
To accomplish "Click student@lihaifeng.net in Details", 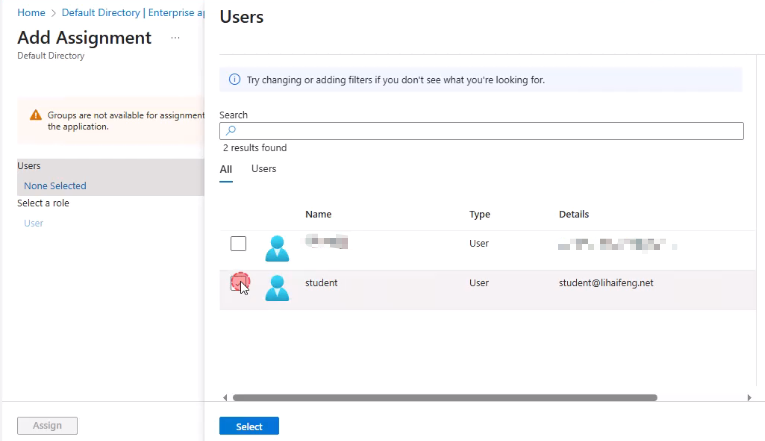I will pos(606,283).
